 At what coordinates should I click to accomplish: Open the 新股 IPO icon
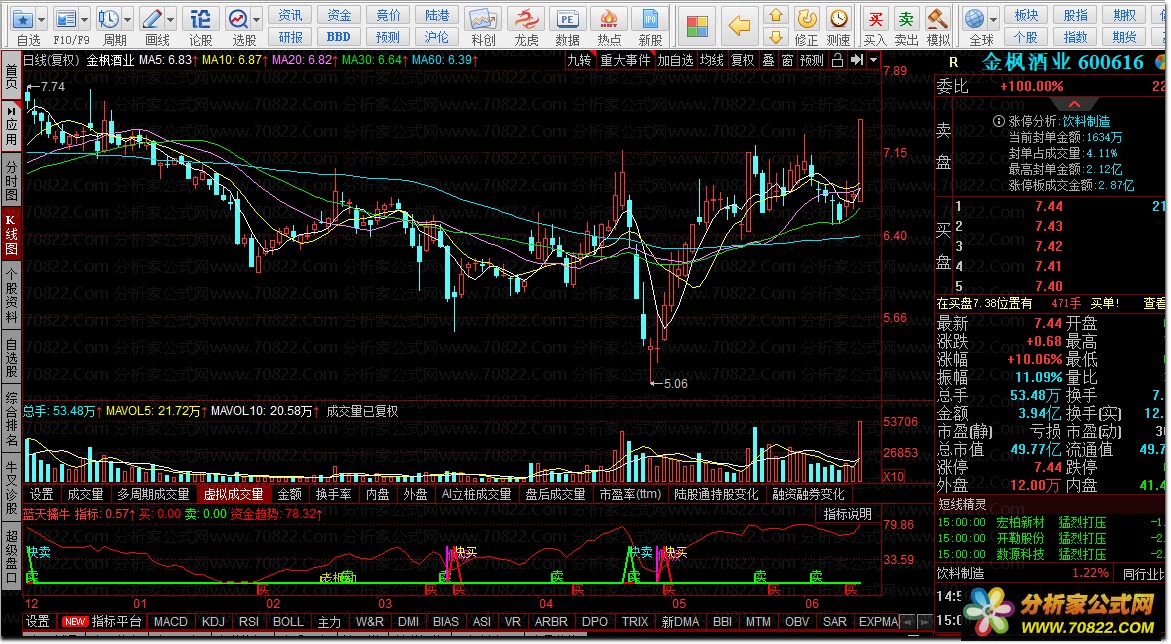pyautogui.click(x=650, y=19)
